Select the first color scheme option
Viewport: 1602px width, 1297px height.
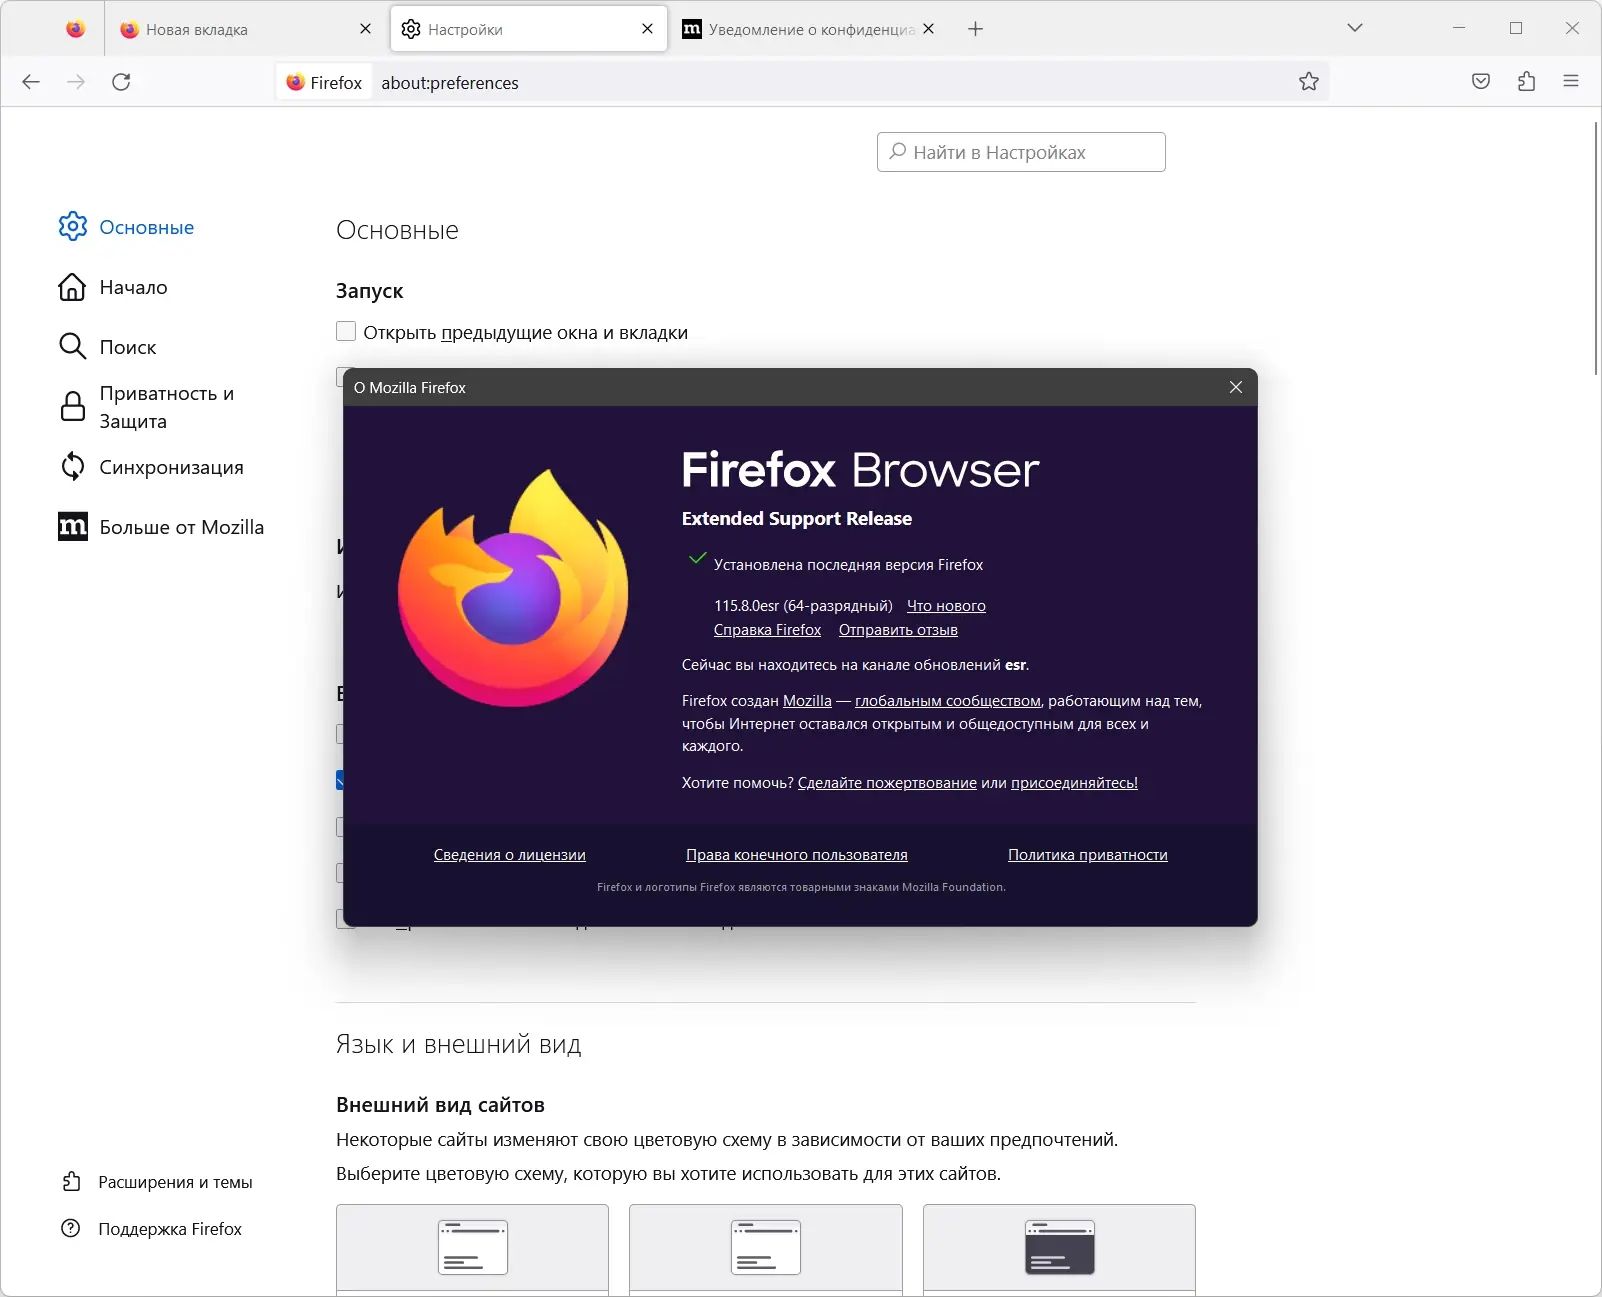pos(472,1248)
